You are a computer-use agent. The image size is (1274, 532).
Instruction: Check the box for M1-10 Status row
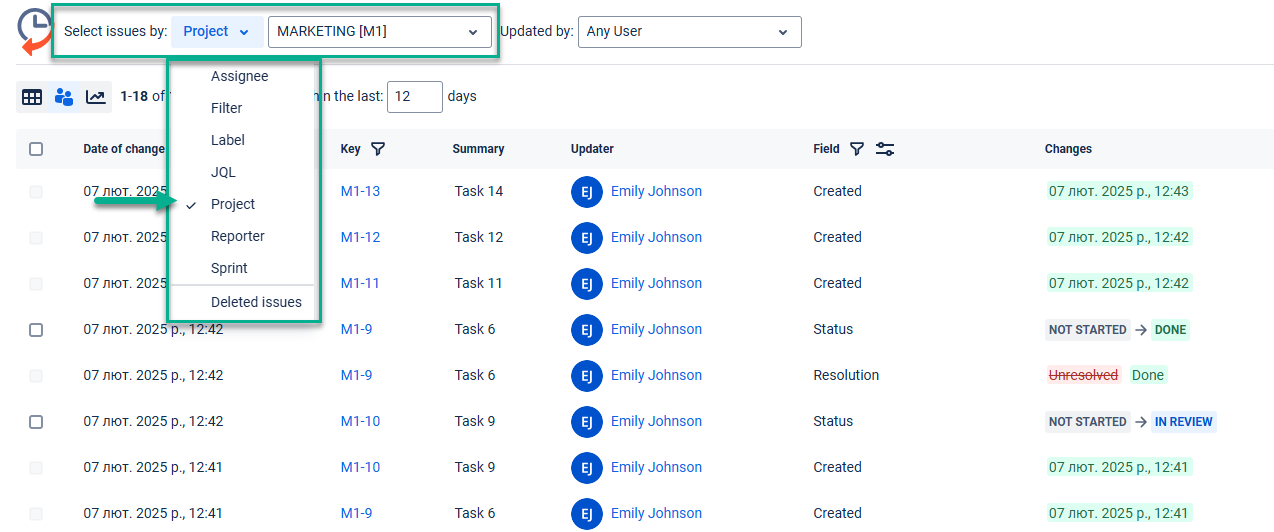tap(36, 422)
